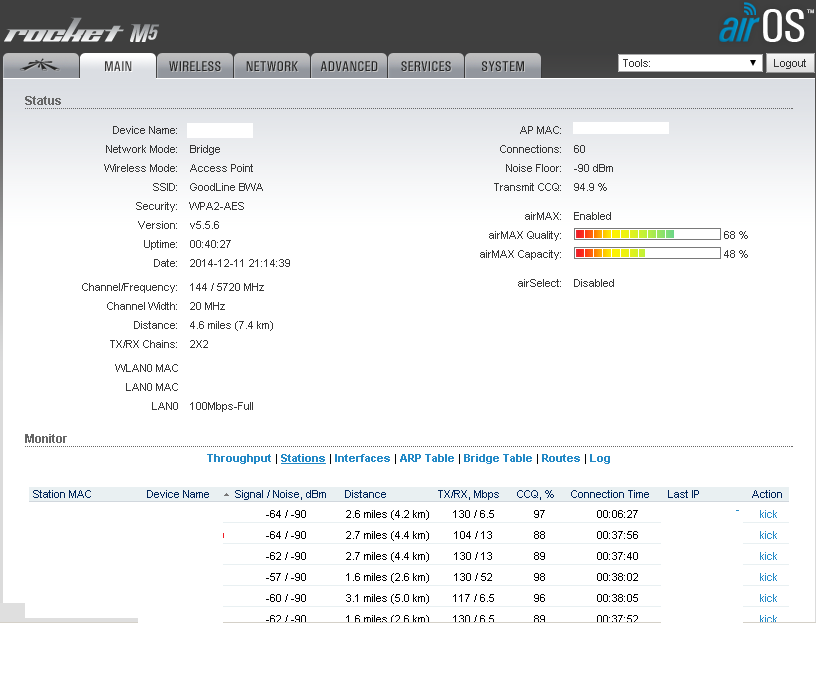Image resolution: width=818 pixels, height=690 pixels.
Task: Open the ARP Table link
Action: tap(427, 458)
